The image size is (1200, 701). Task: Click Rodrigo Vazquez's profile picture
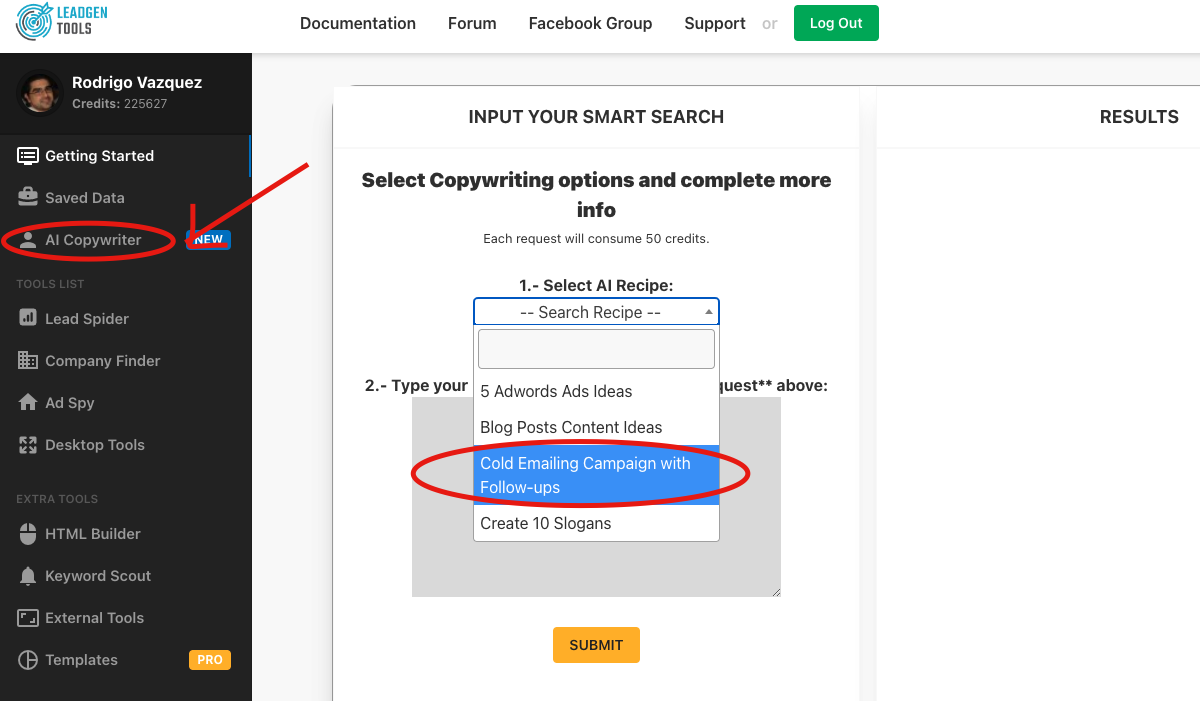(x=39, y=94)
